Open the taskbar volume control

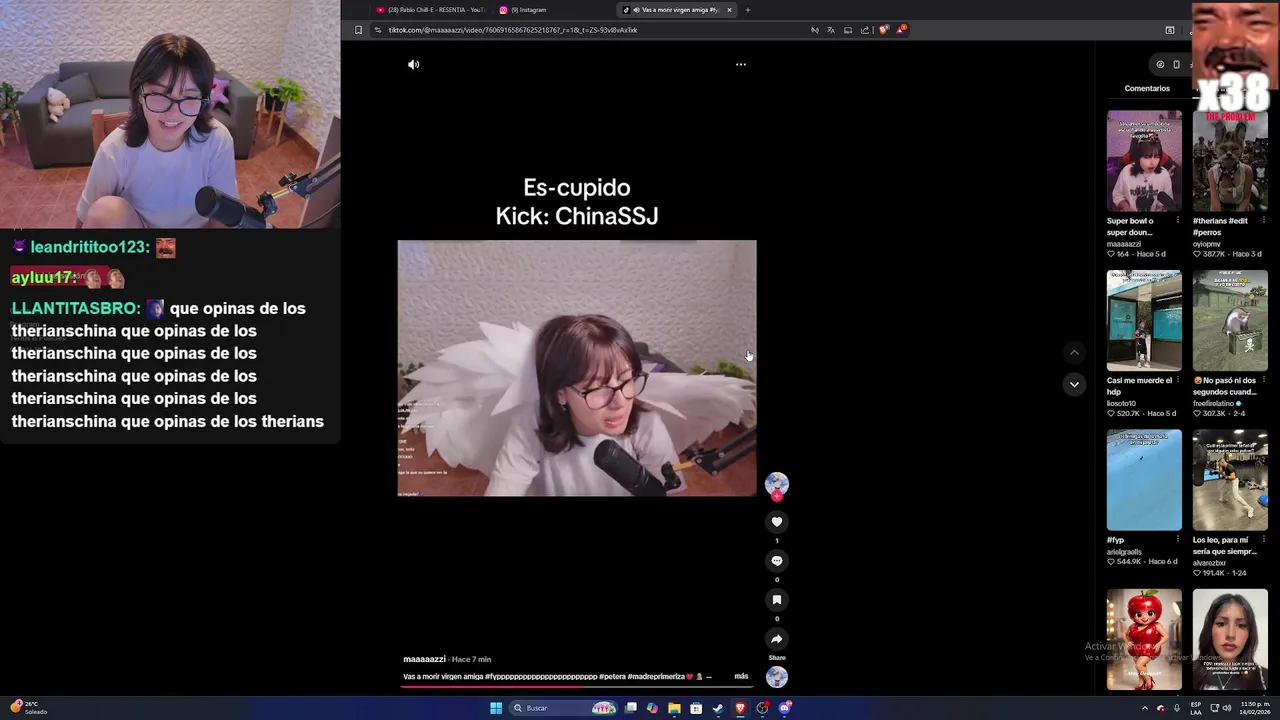[1227, 708]
